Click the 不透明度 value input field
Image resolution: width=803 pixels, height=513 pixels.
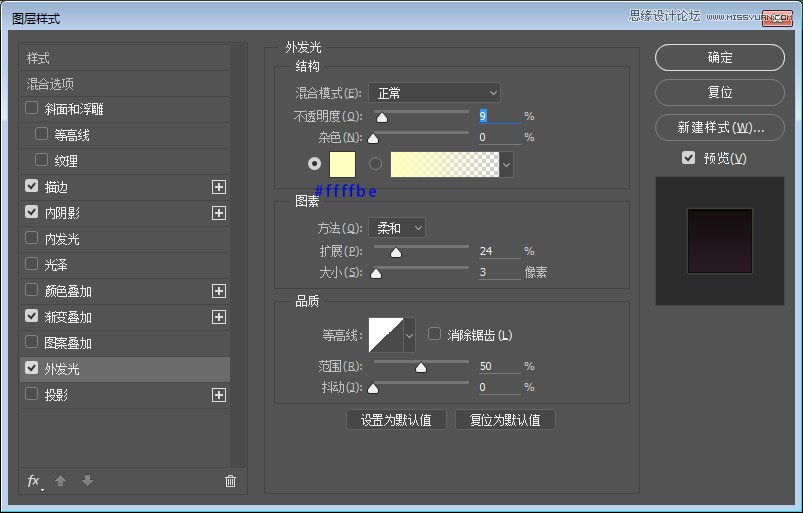[498, 116]
